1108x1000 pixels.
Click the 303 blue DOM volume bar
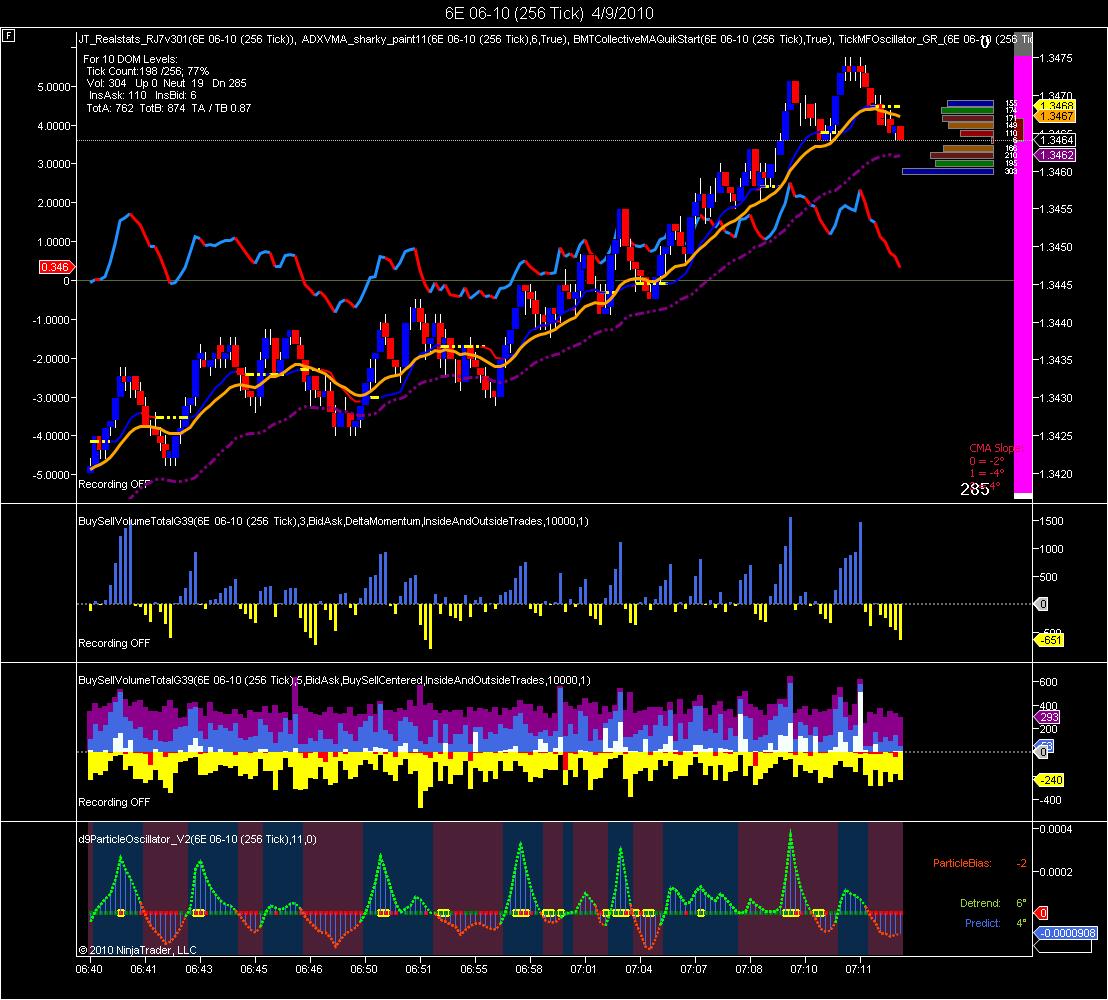(x=948, y=172)
